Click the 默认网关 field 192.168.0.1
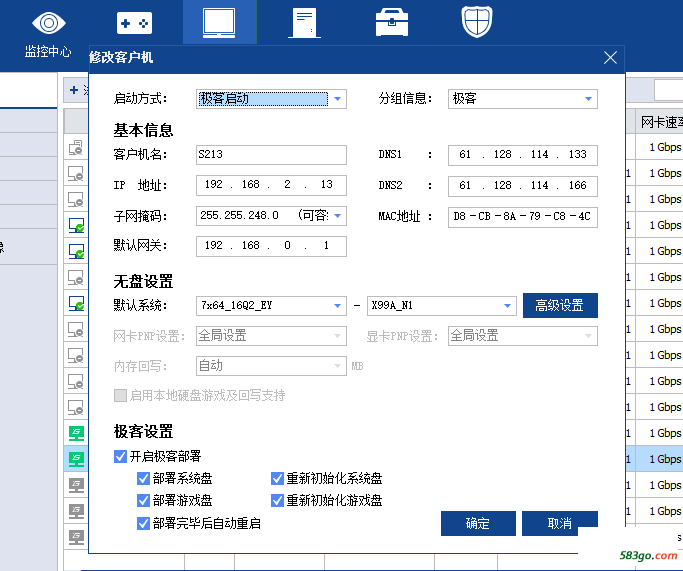 tap(271, 246)
